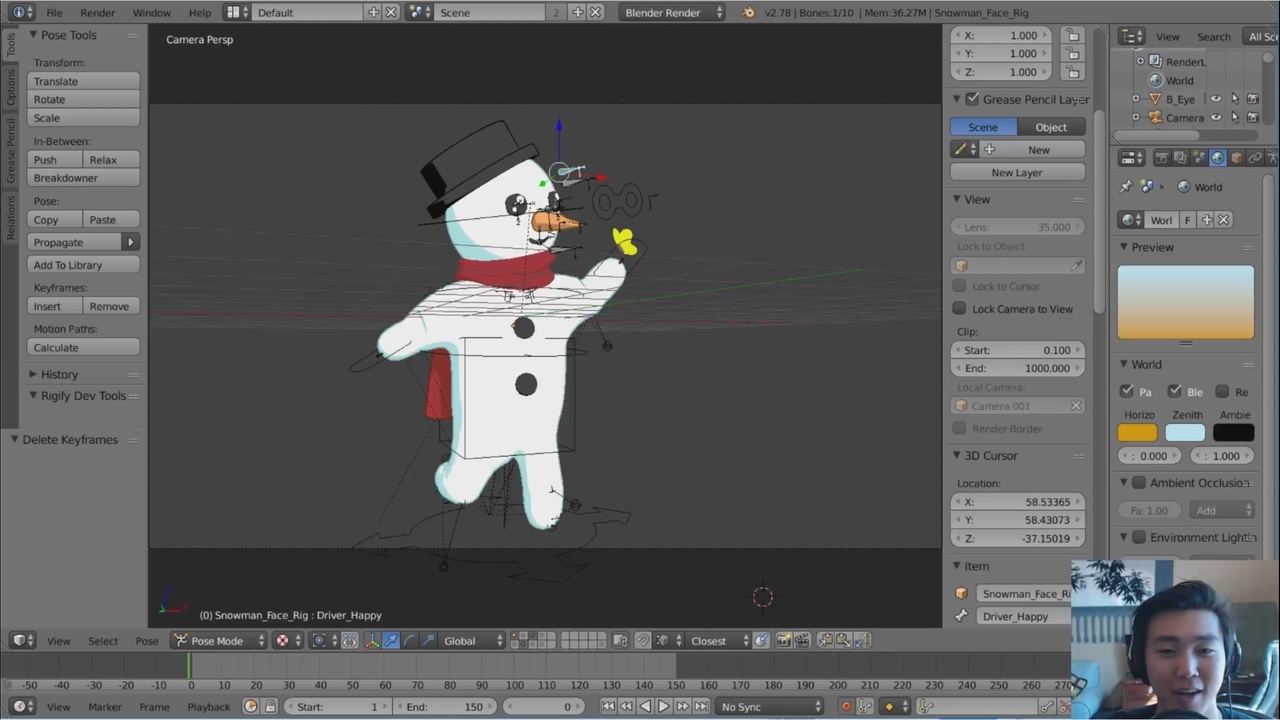Toggle visibility of the Camera object in Outliner
This screenshot has width=1280, height=720.
tap(1216, 117)
